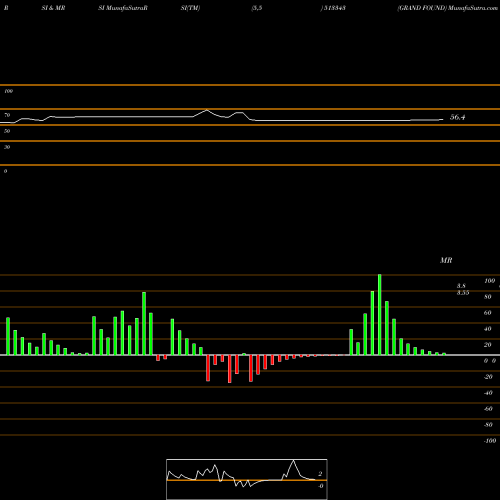Viewport: 500px width, 500px height.
Task: Click the stock code 513343 in the header
Action: coord(334,8)
